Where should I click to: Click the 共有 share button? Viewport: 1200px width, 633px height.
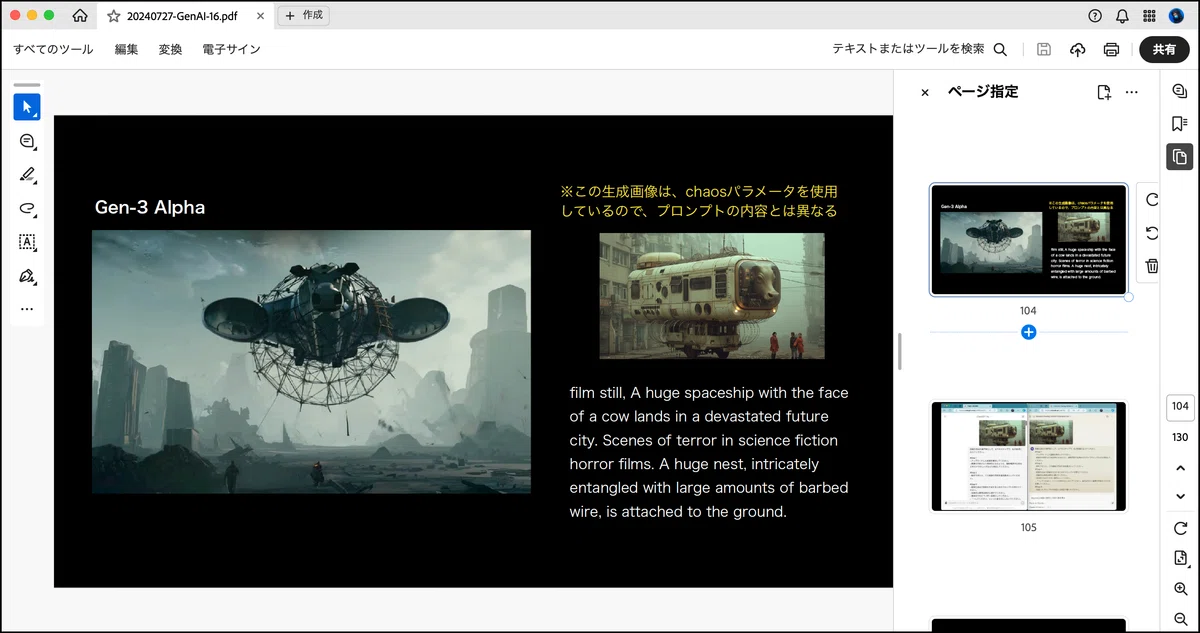pos(1164,49)
